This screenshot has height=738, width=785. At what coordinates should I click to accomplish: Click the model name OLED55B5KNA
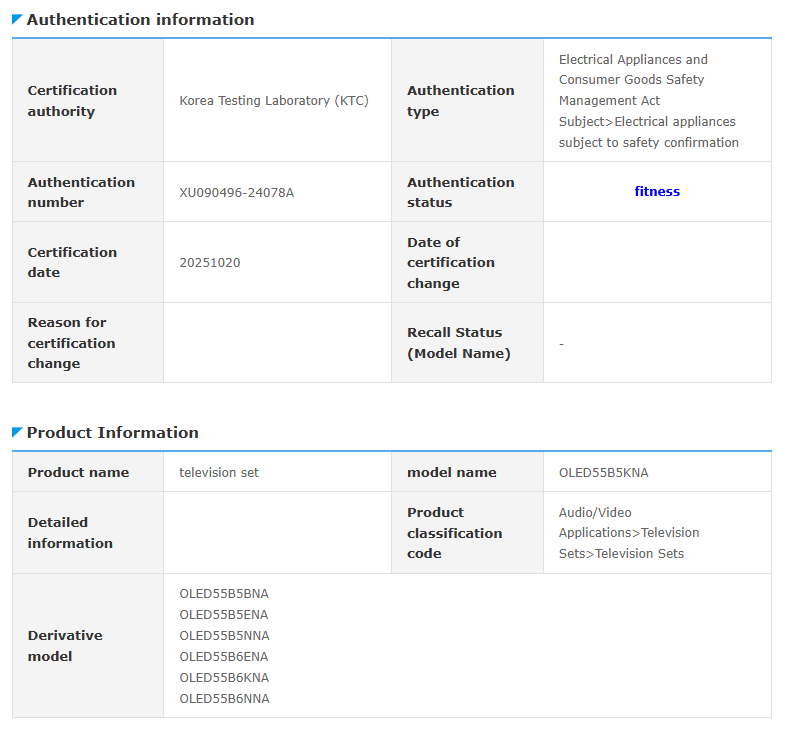(603, 473)
